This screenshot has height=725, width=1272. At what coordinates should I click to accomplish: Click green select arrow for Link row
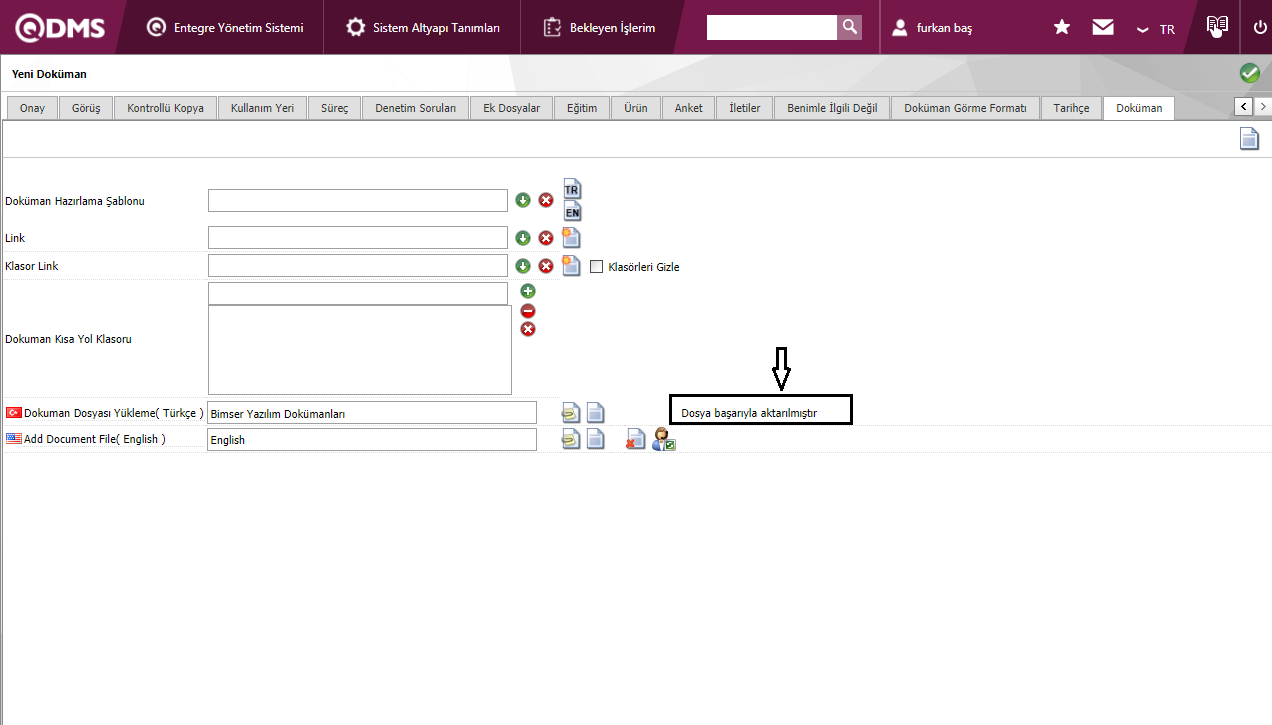click(523, 238)
